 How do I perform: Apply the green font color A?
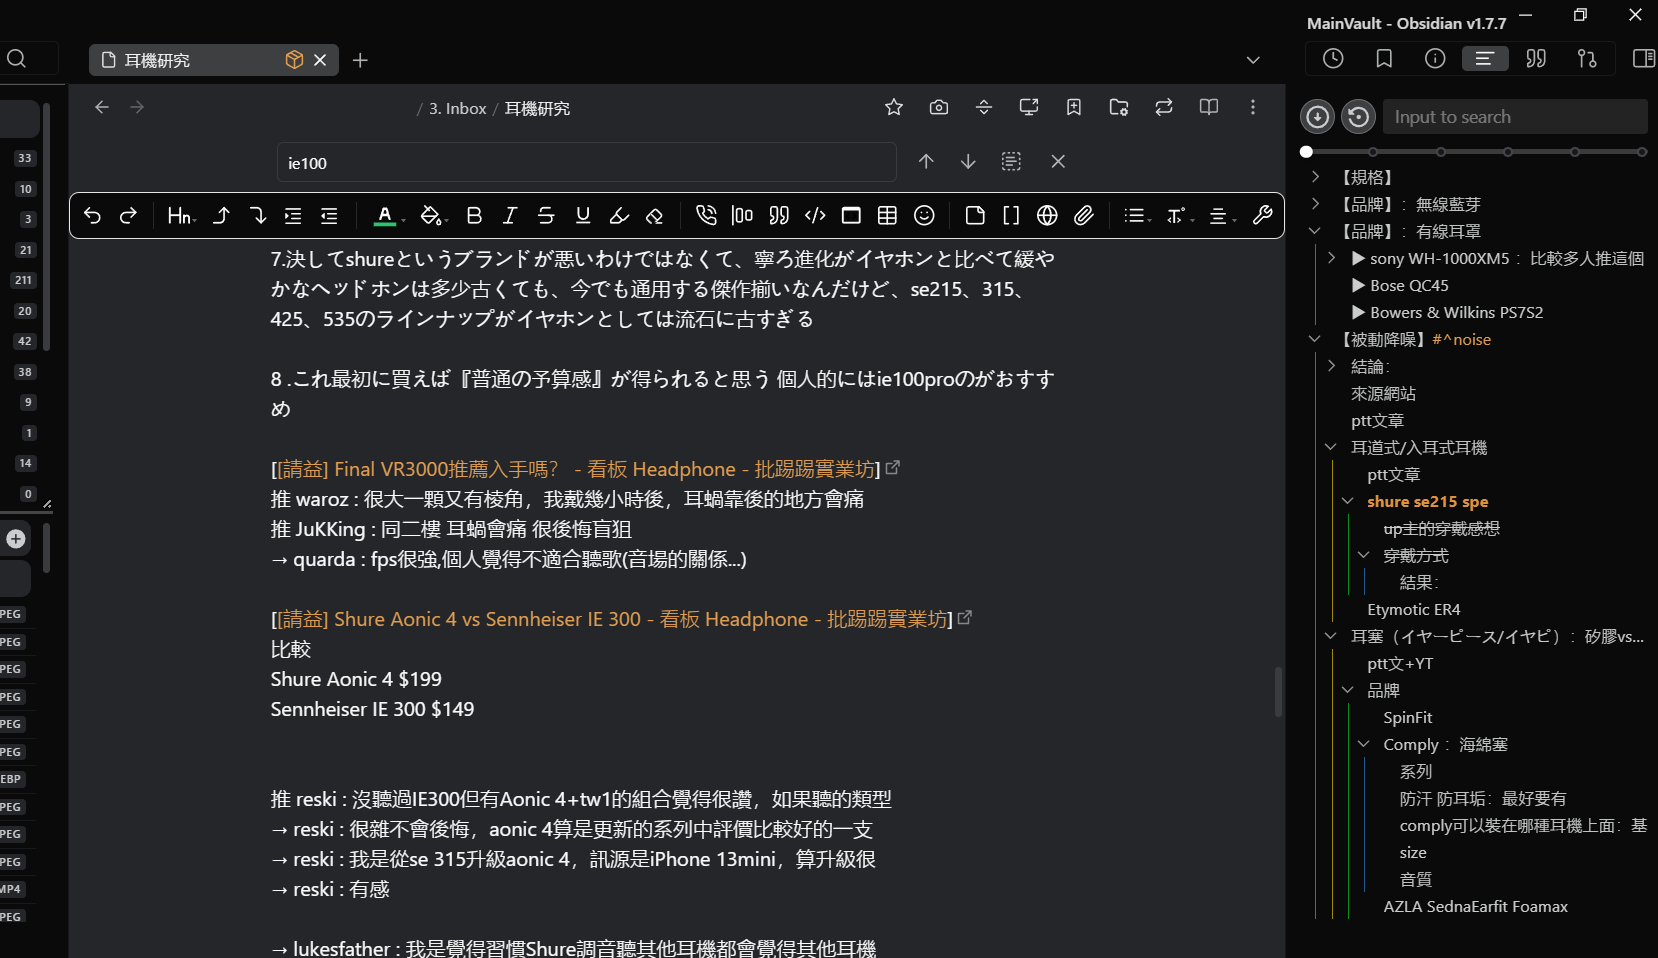385,215
